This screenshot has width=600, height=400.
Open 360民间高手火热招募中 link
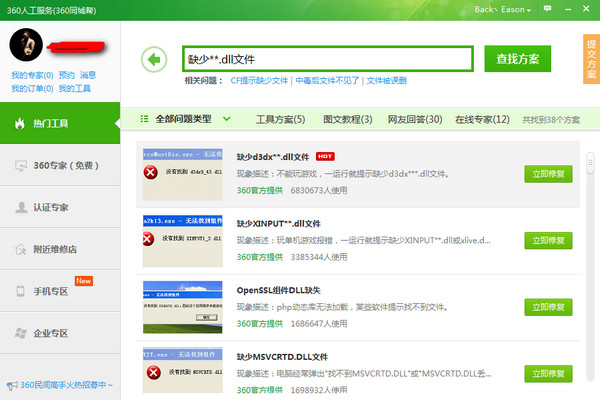click(x=66, y=385)
